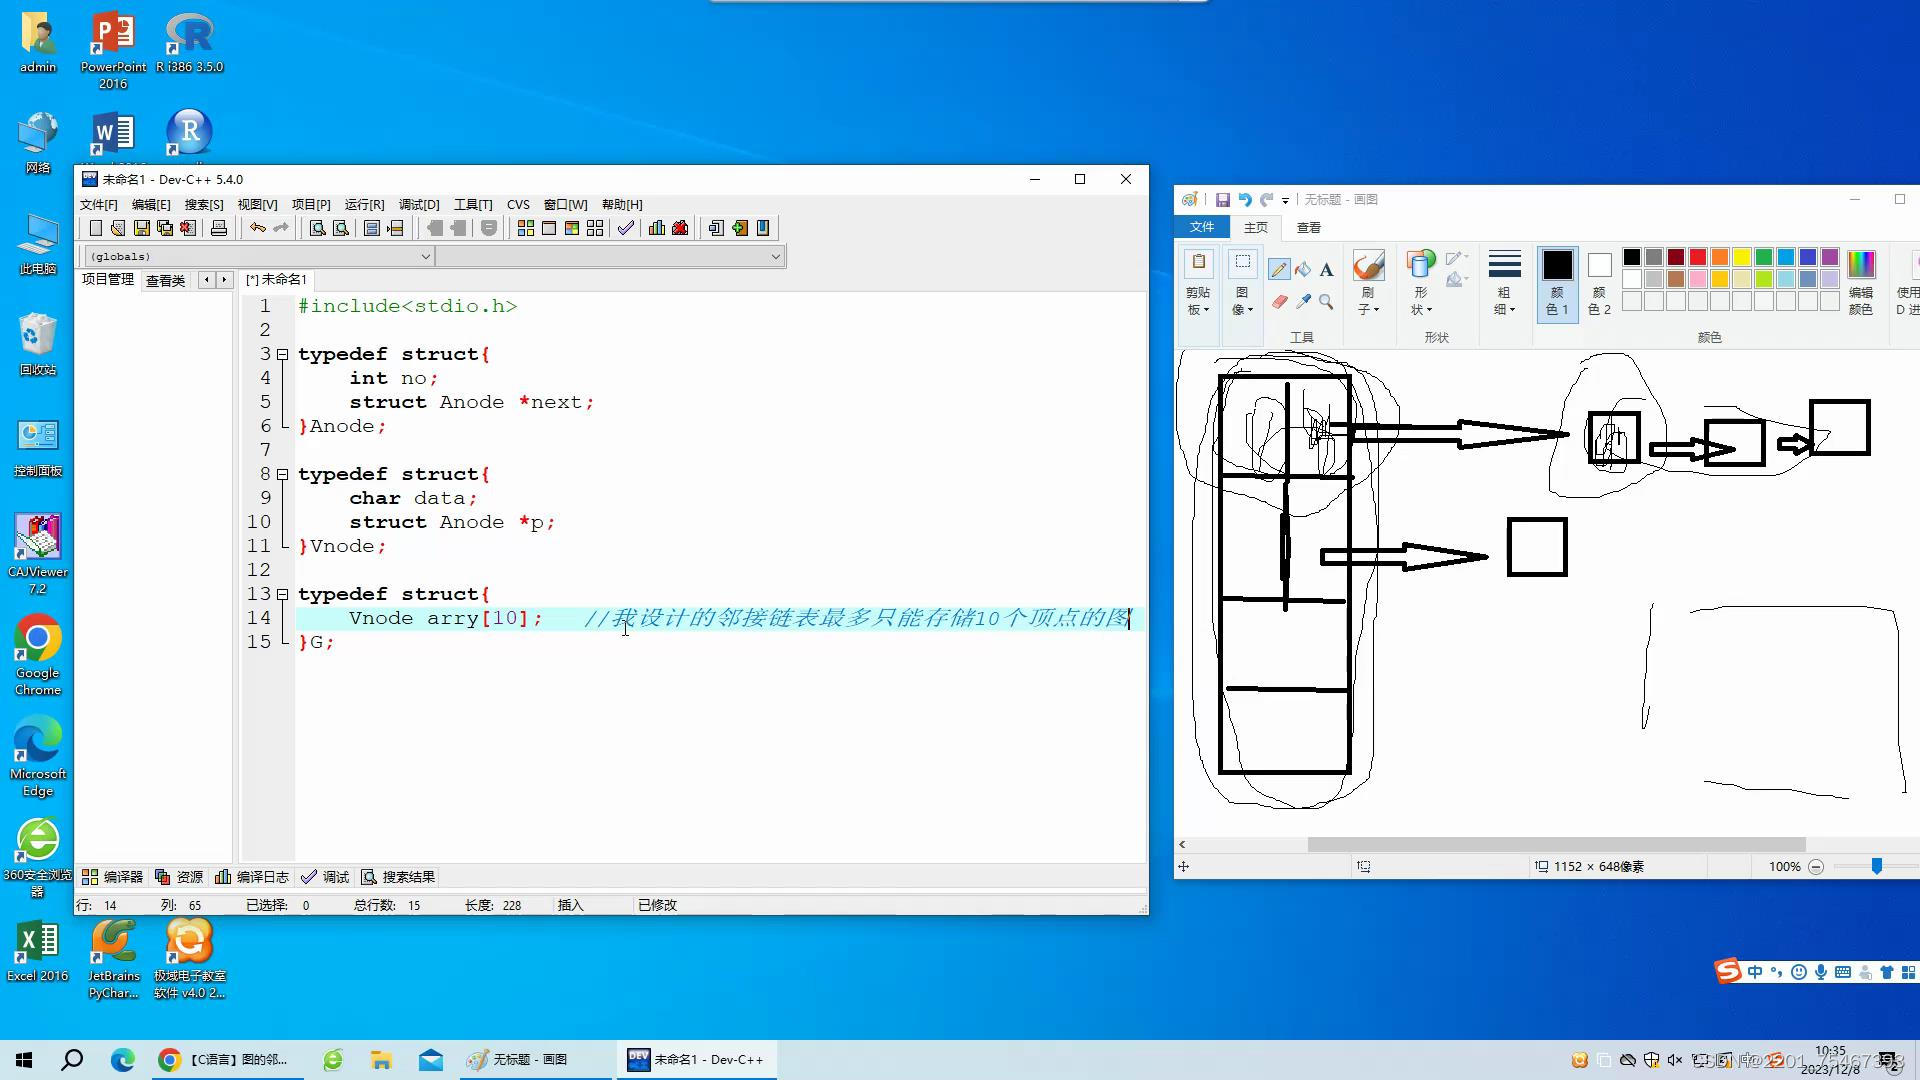1920x1080 pixels.
Task: Open the 运行(R) menu
Action: 363,204
